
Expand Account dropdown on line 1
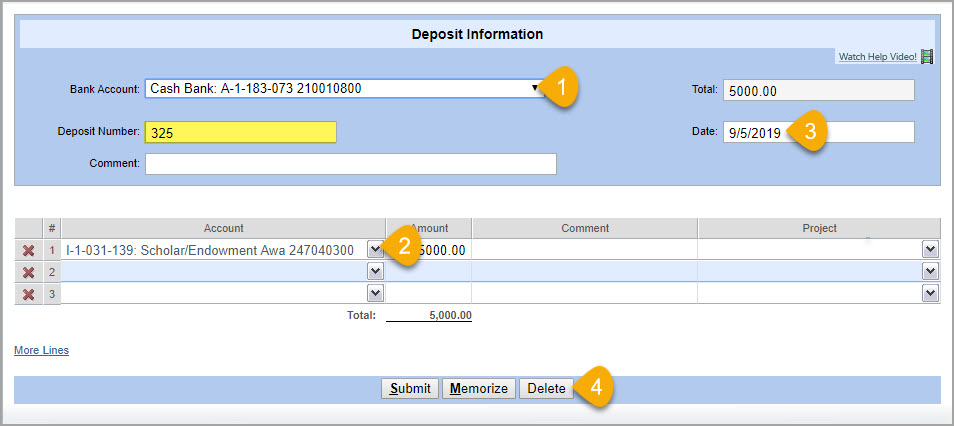tap(375, 250)
